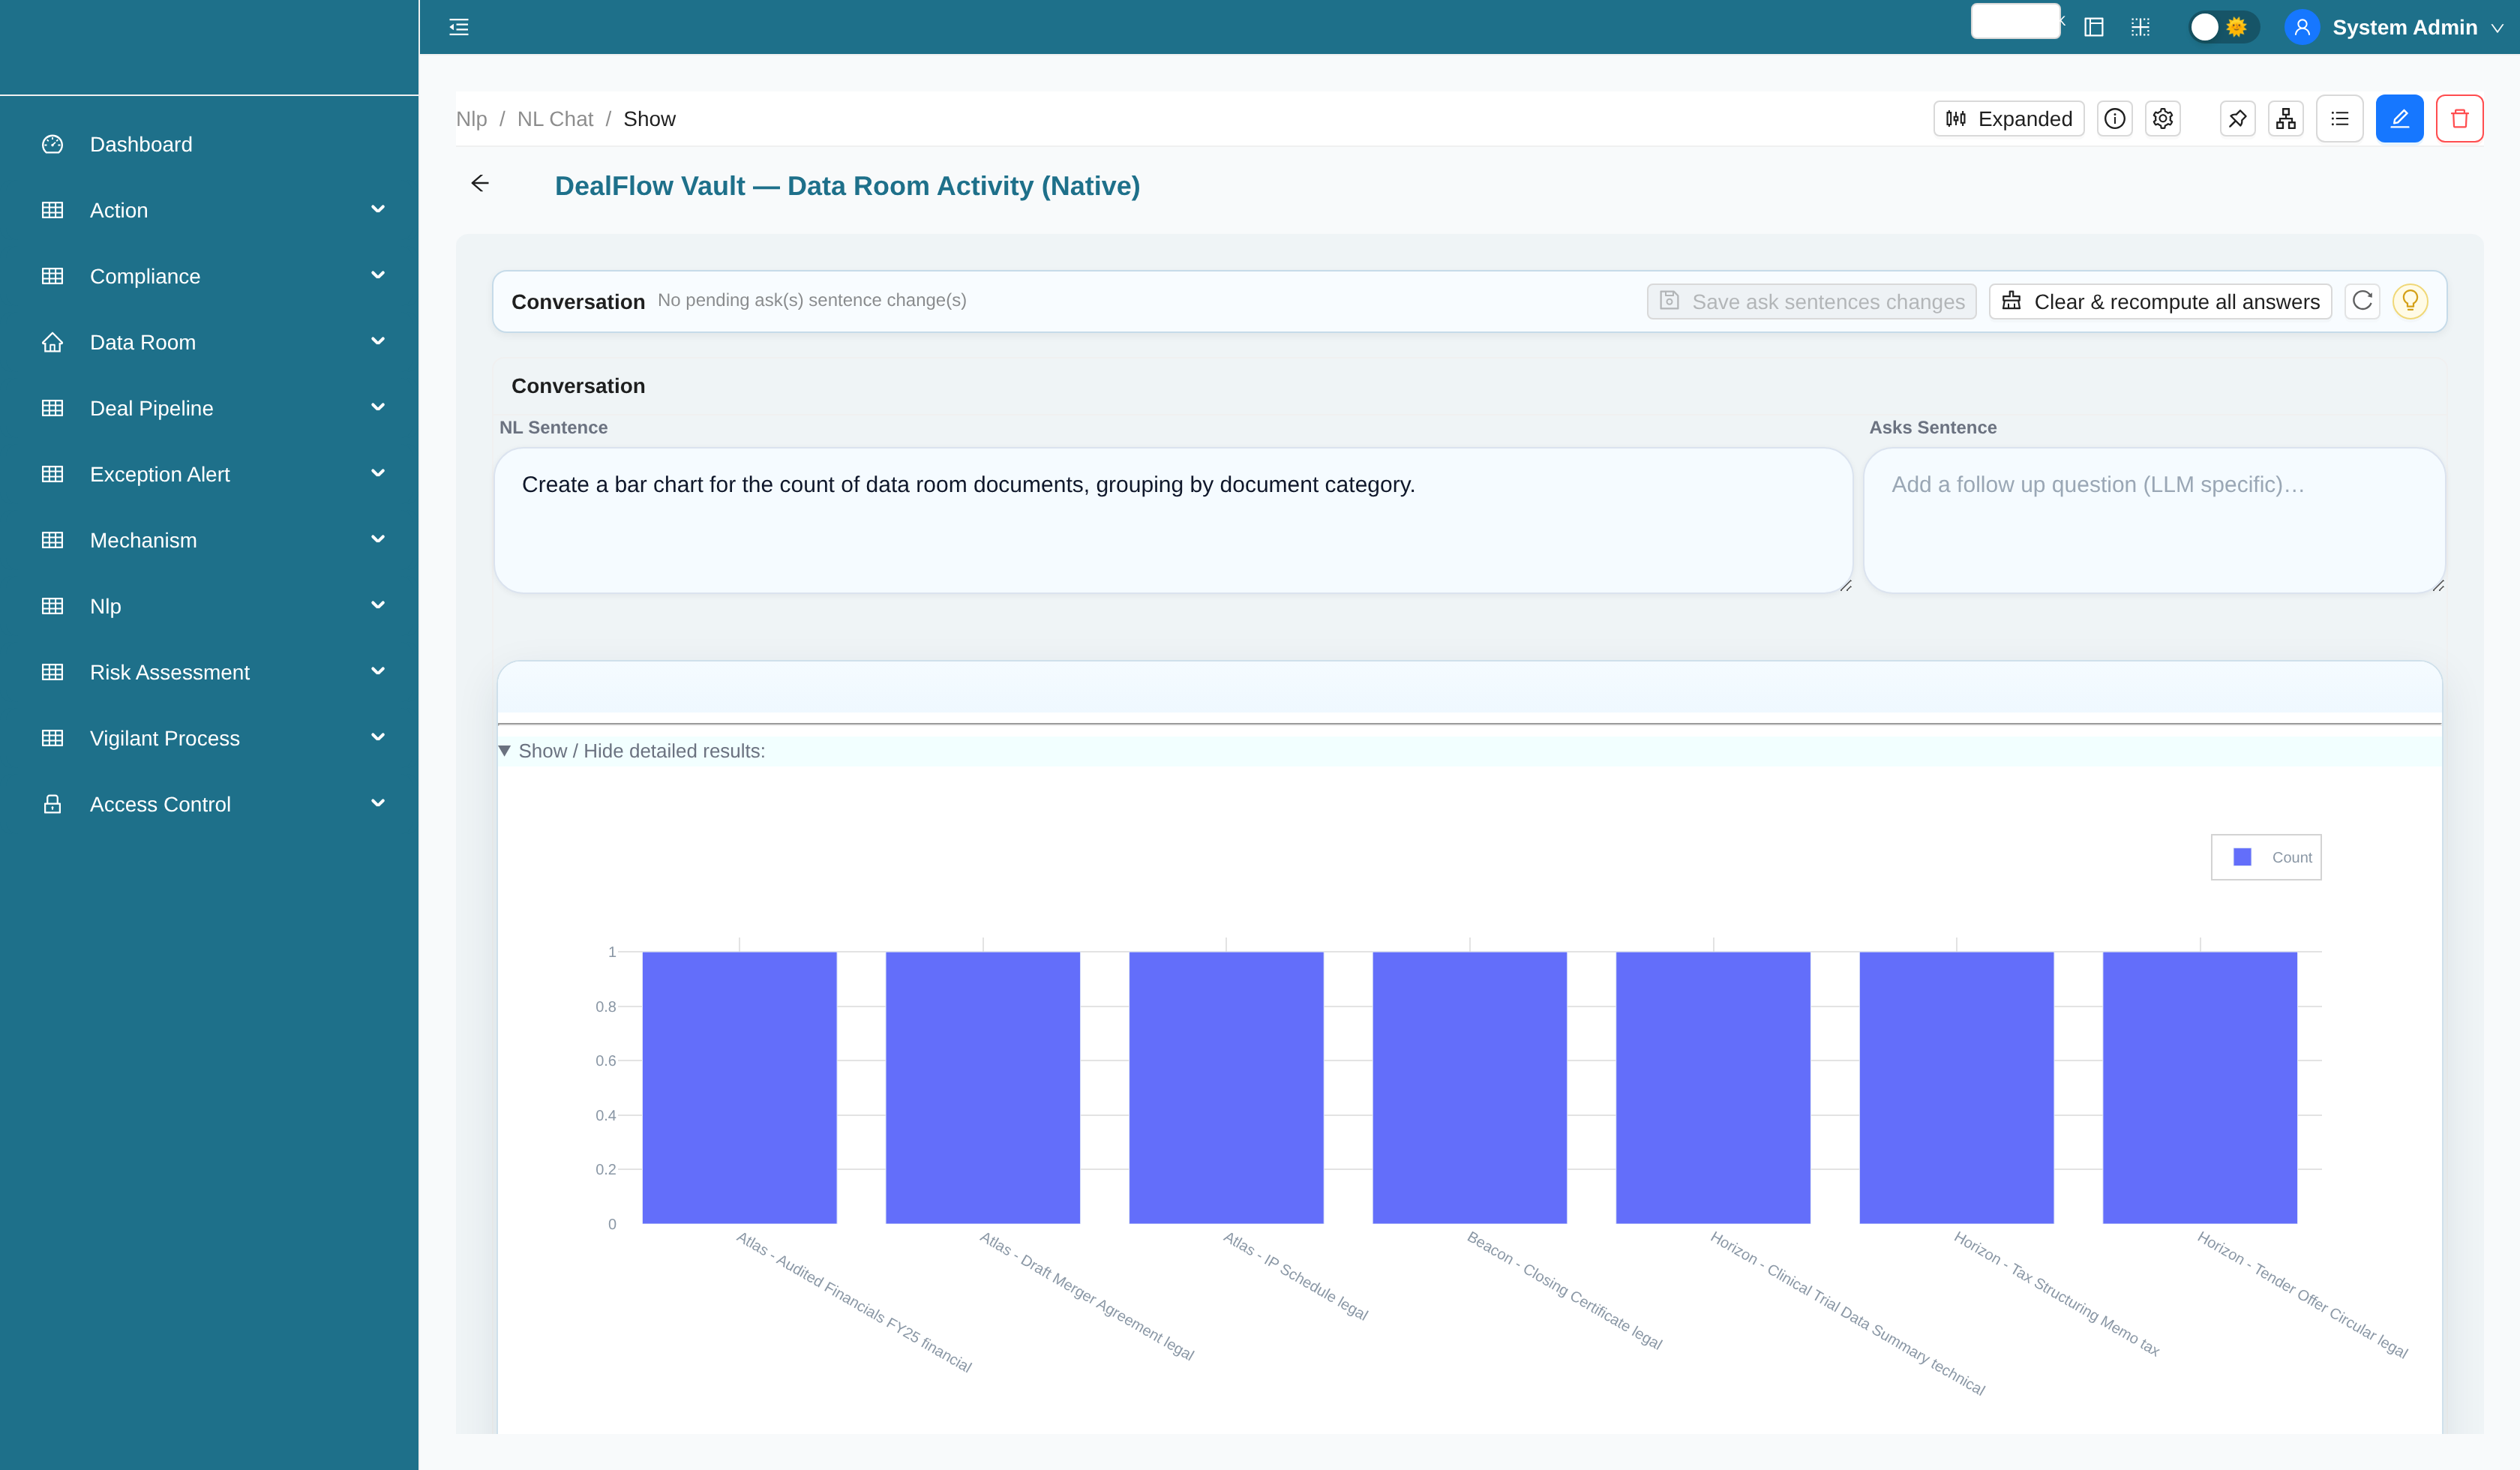Expand the System Admin dropdown

pyautogui.click(x=2498, y=28)
